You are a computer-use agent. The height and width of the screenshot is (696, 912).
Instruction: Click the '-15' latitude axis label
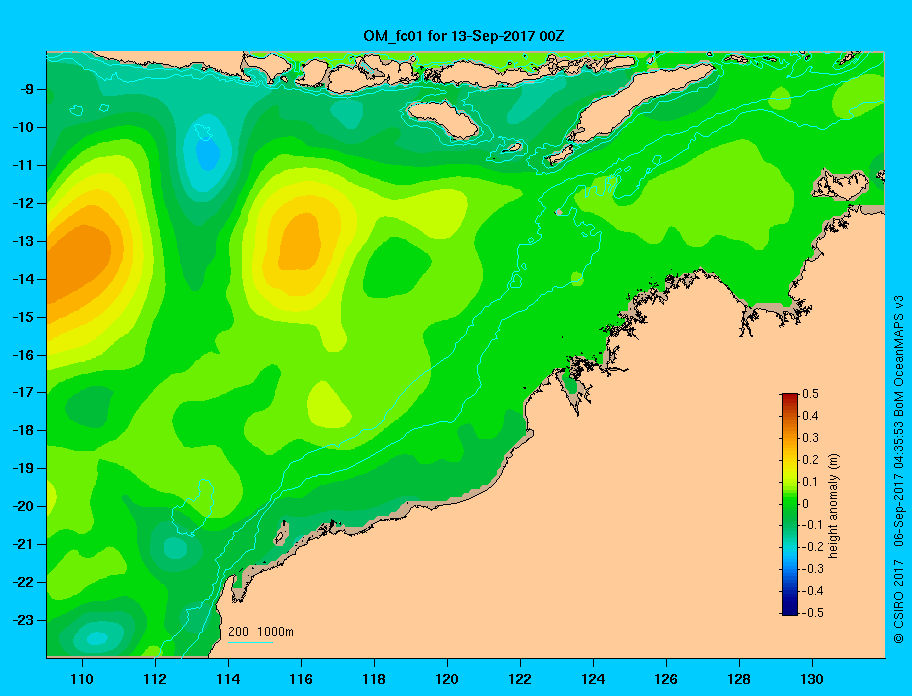point(23,317)
